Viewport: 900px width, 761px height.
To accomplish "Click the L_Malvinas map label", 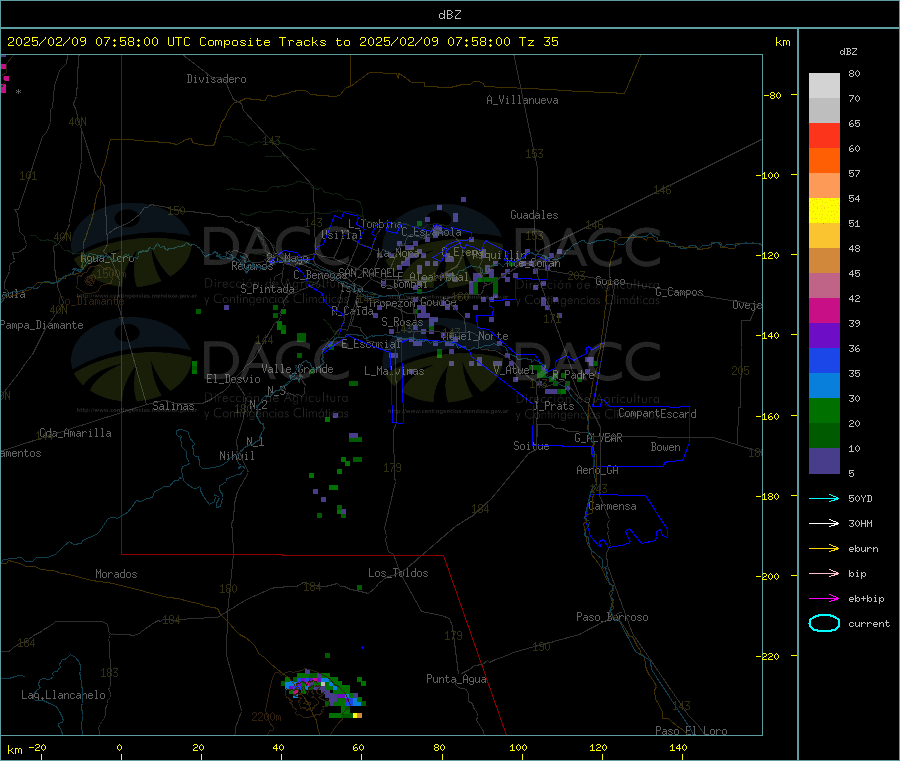I will (394, 371).
